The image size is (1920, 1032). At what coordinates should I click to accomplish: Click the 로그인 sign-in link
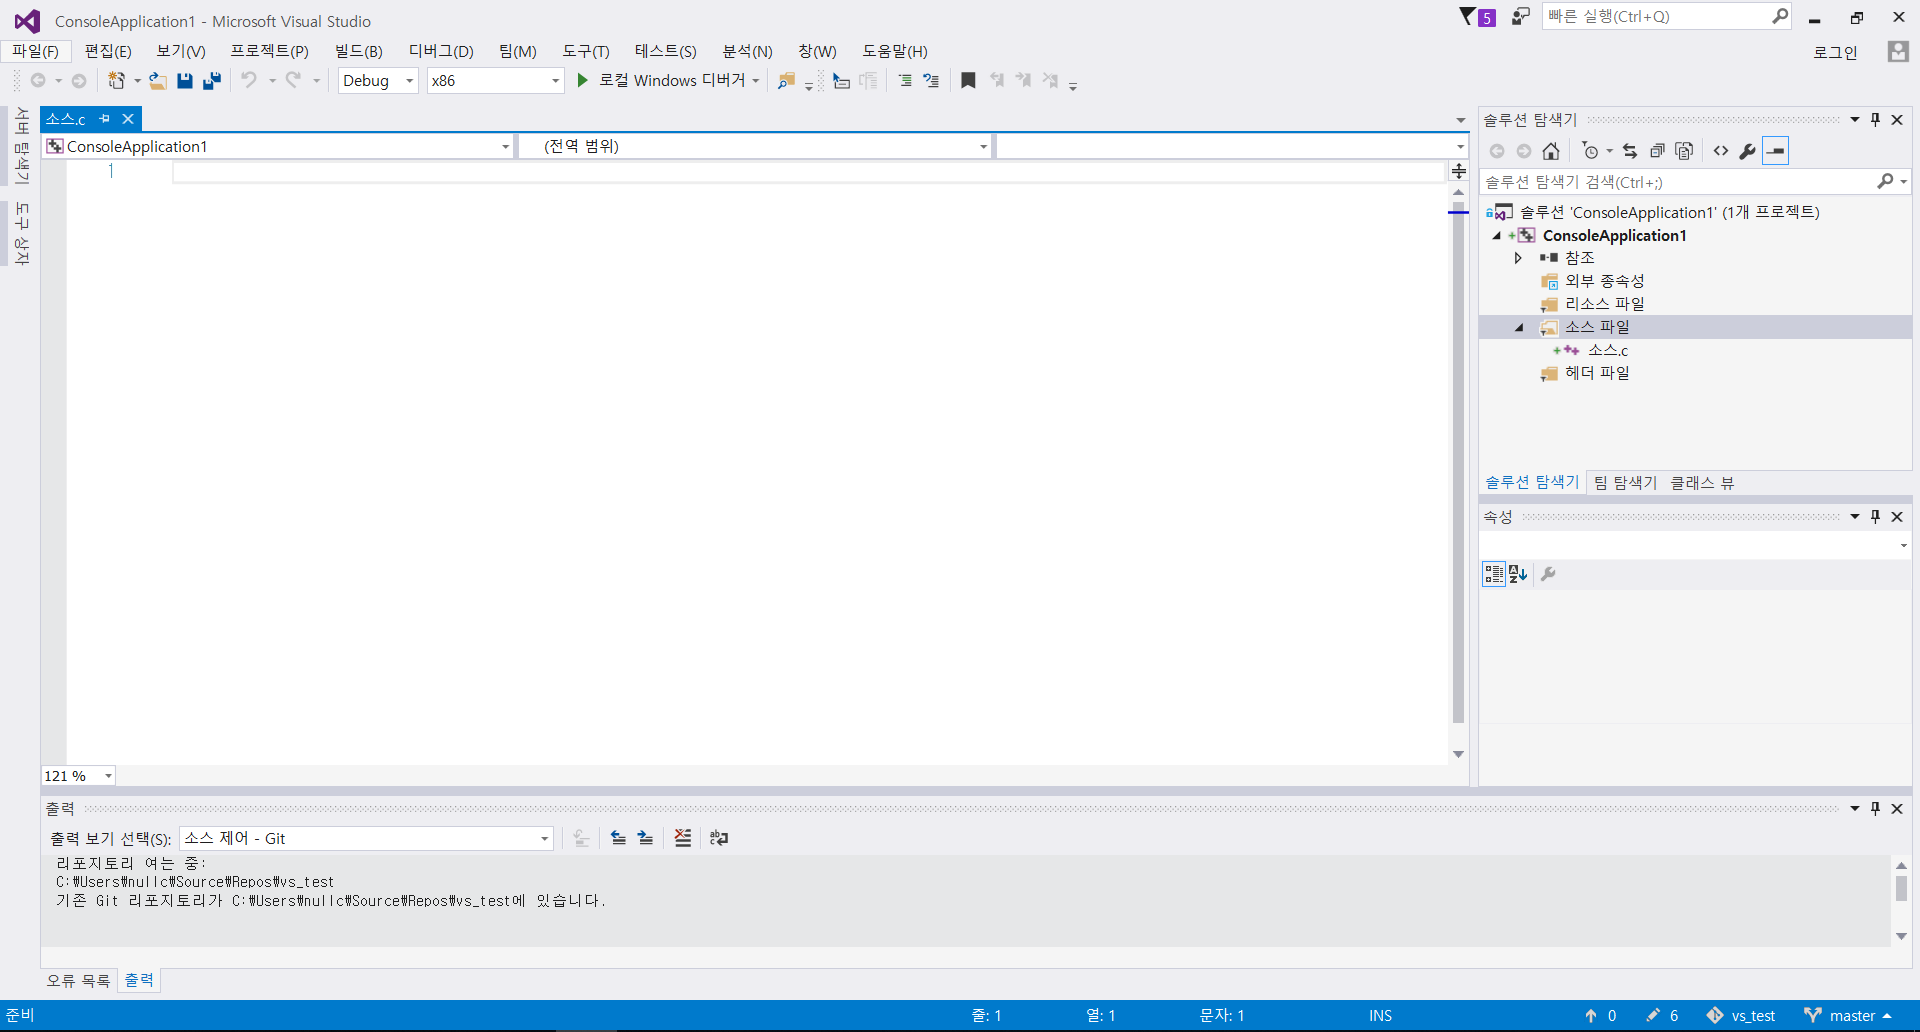pos(1835,52)
